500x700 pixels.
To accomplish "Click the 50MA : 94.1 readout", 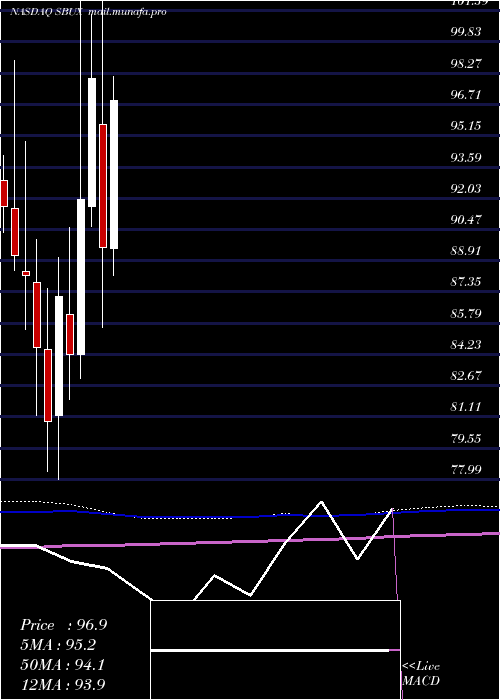I will 62,665.
